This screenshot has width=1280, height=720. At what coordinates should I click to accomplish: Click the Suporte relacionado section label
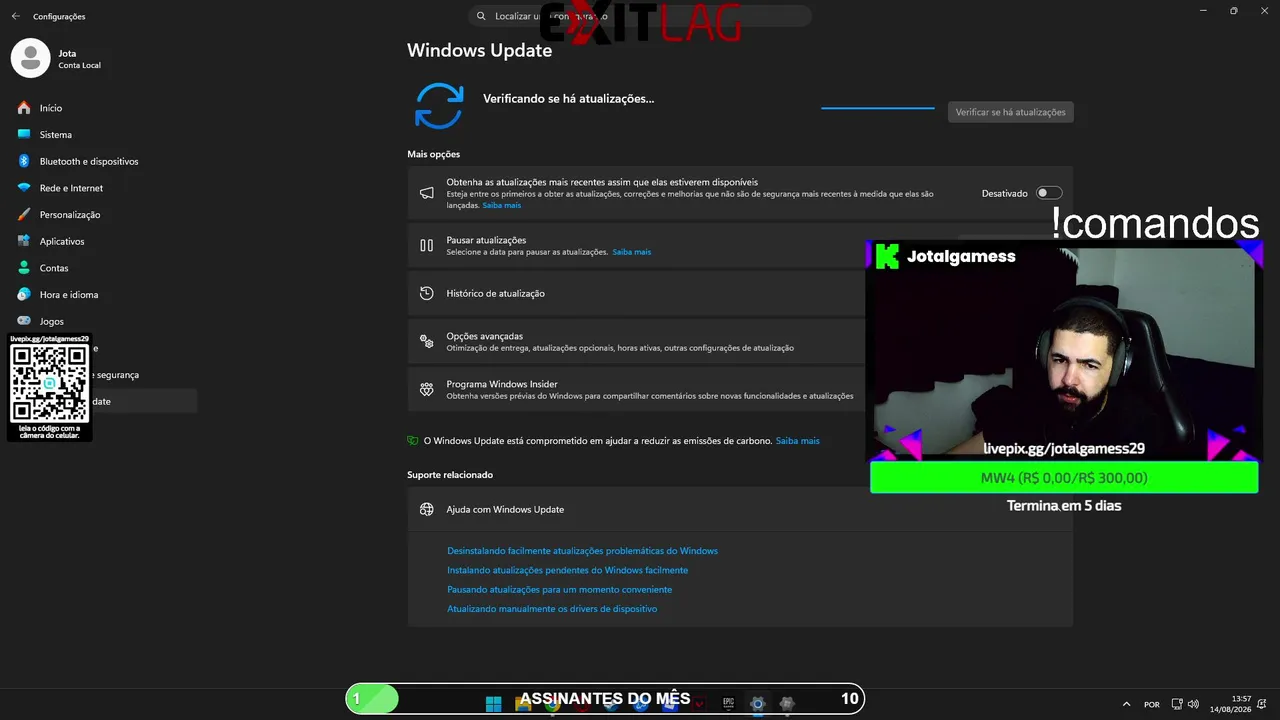[450, 475]
